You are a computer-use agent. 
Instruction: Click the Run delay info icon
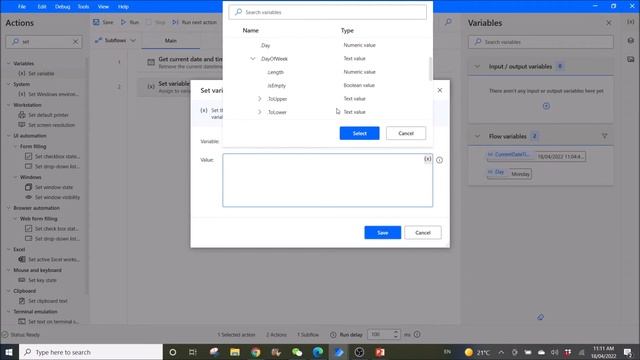[x=417, y=334]
